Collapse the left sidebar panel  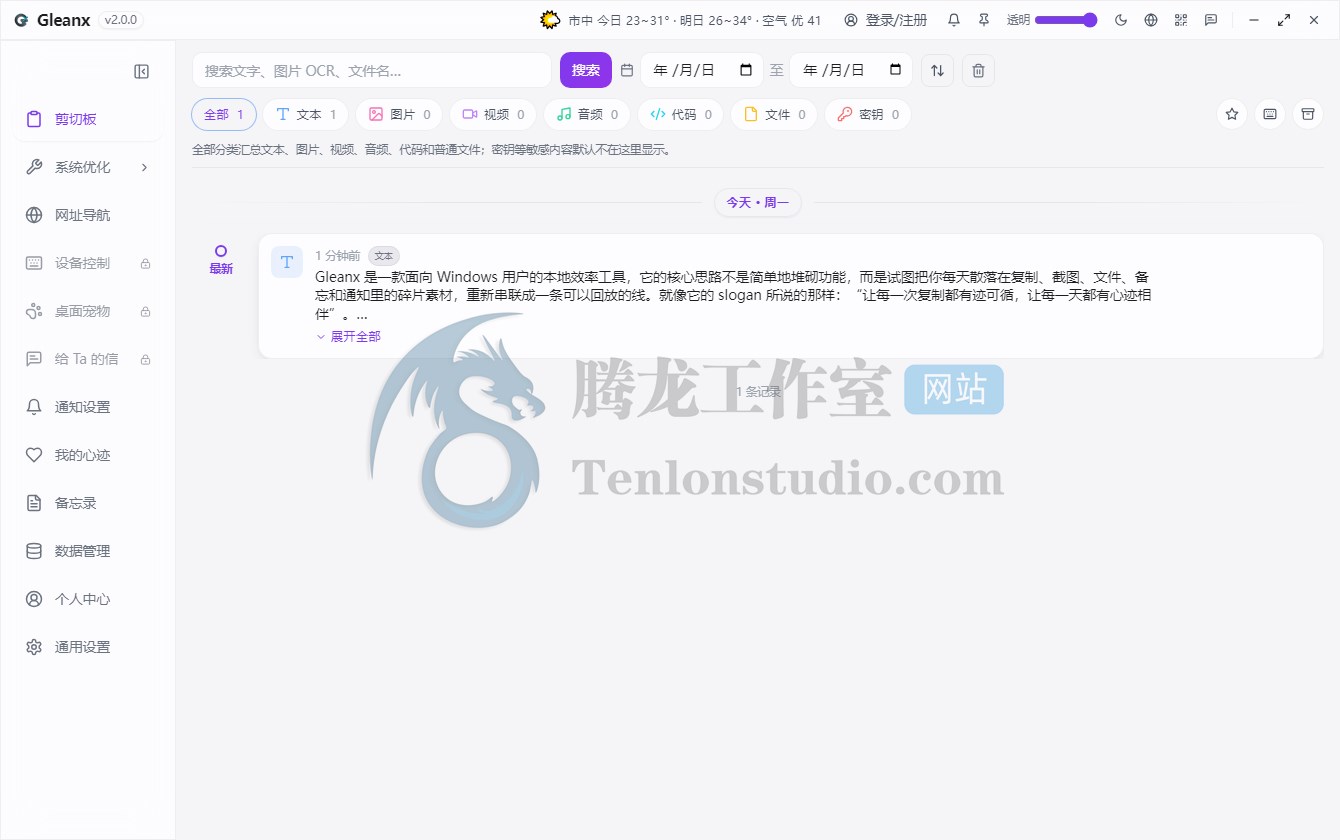click(x=142, y=71)
